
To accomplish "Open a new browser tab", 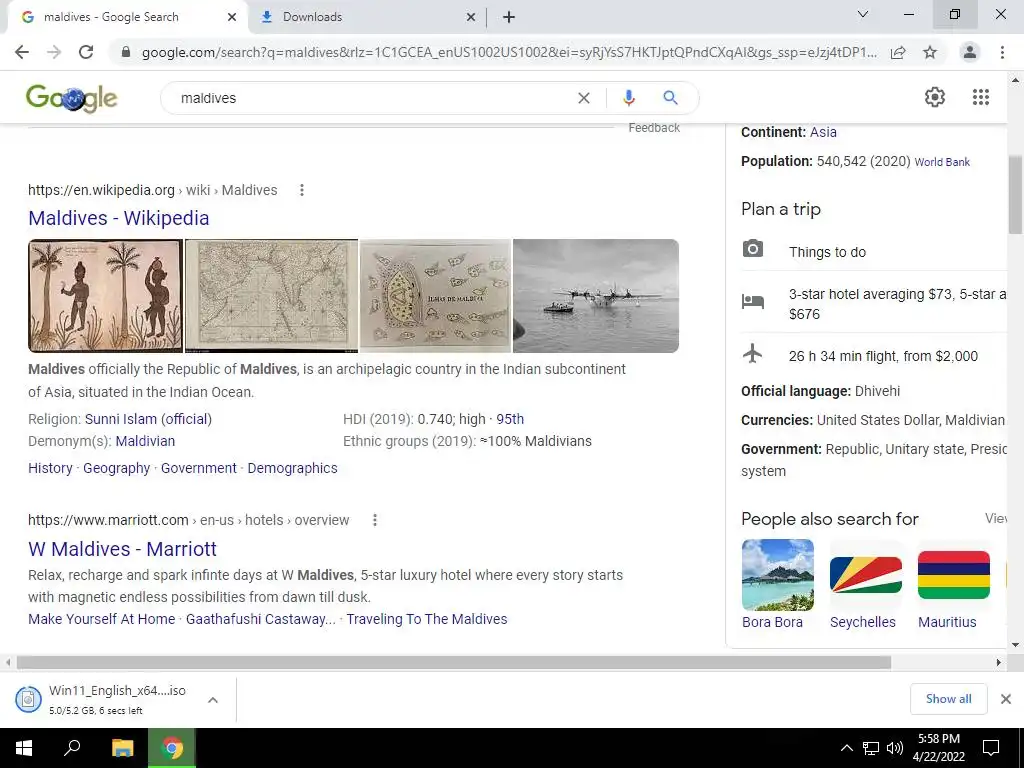I will point(509,17).
